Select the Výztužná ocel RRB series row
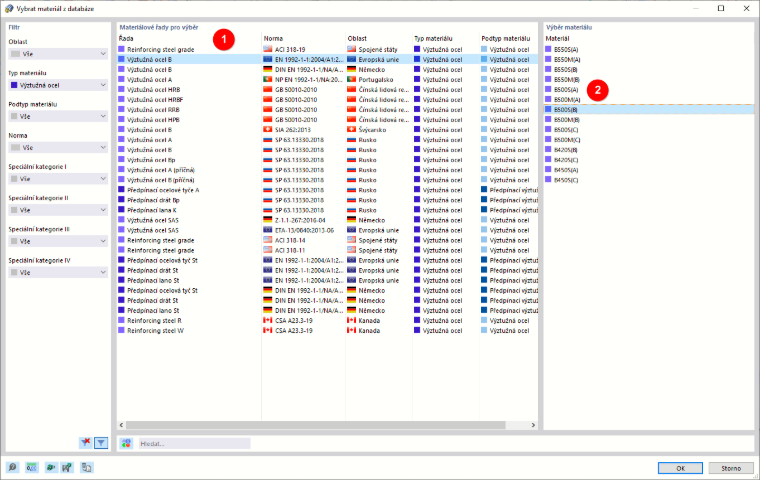Viewport: 760px width, 480px height. tap(328, 110)
